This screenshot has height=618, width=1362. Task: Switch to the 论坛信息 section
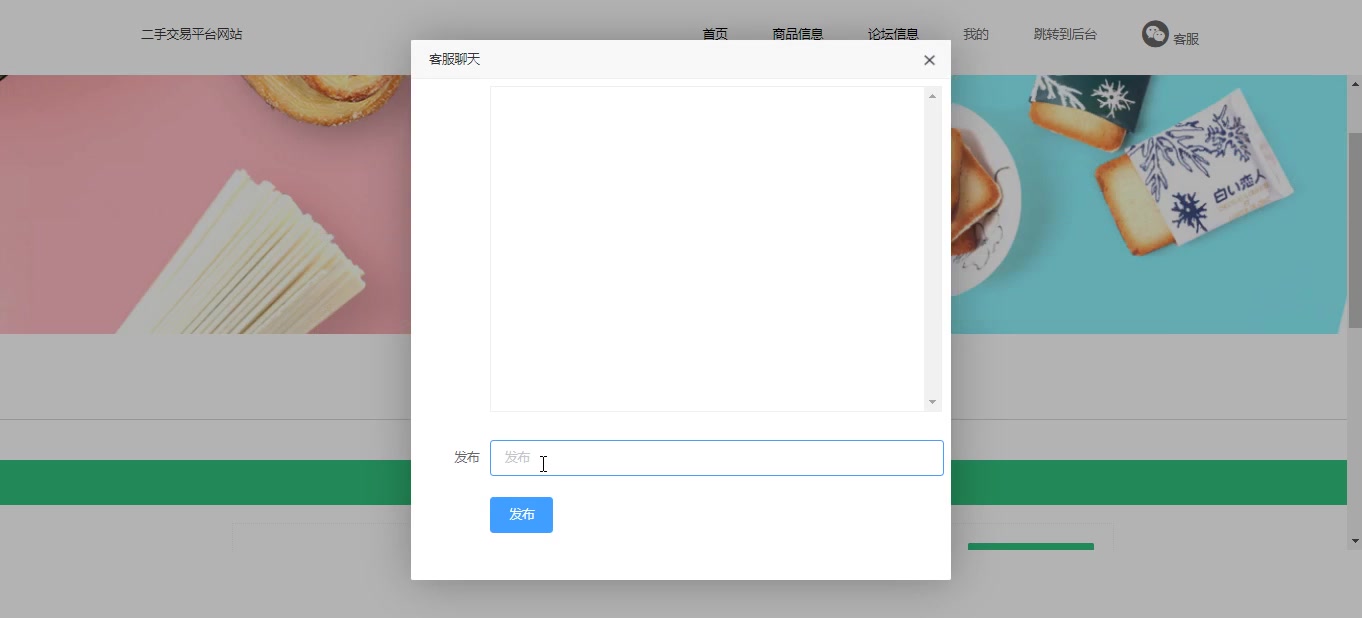(x=893, y=33)
